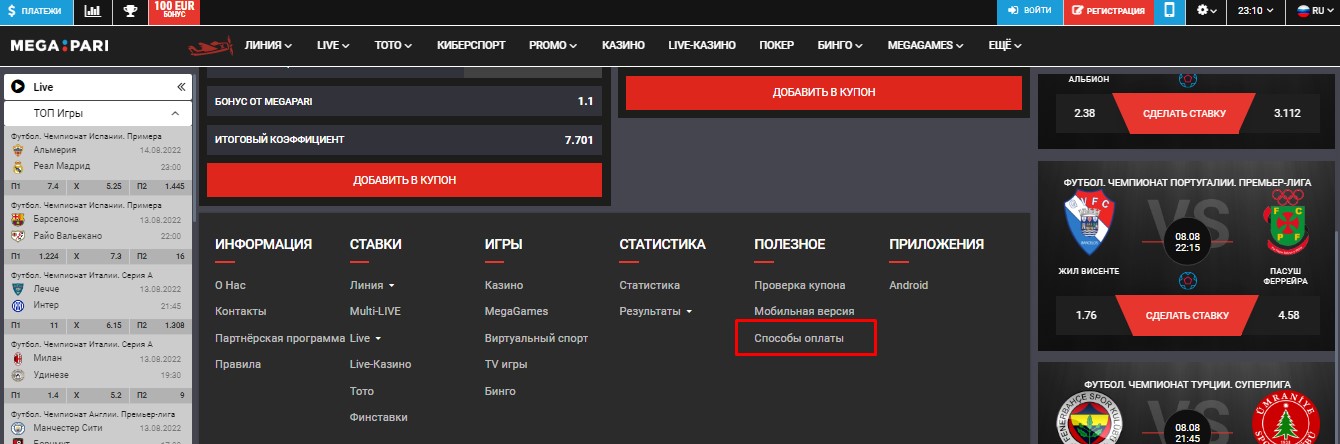The height and width of the screenshot is (444, 1340).
Task: Open the 23:10 time zone dropdown
Action: [1256, 11]
